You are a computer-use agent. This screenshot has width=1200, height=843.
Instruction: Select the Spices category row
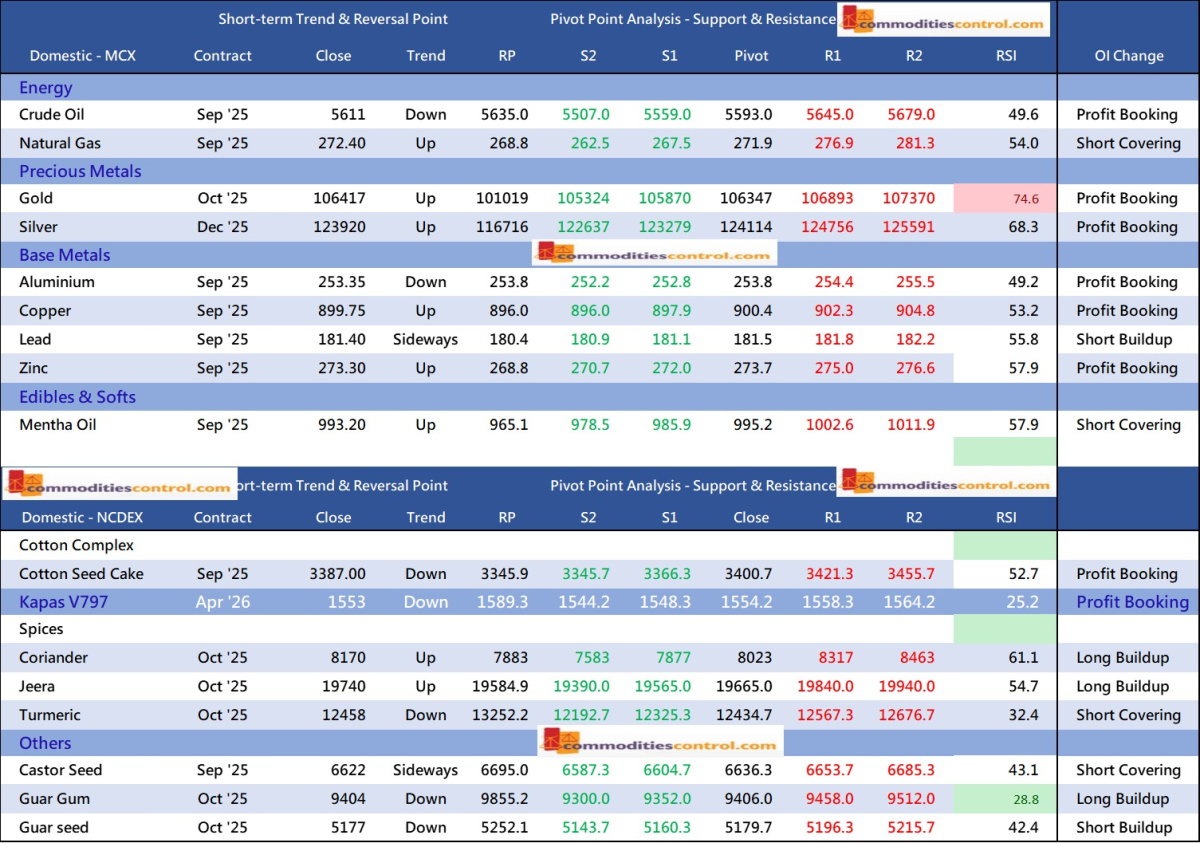[x=41, y=629]
